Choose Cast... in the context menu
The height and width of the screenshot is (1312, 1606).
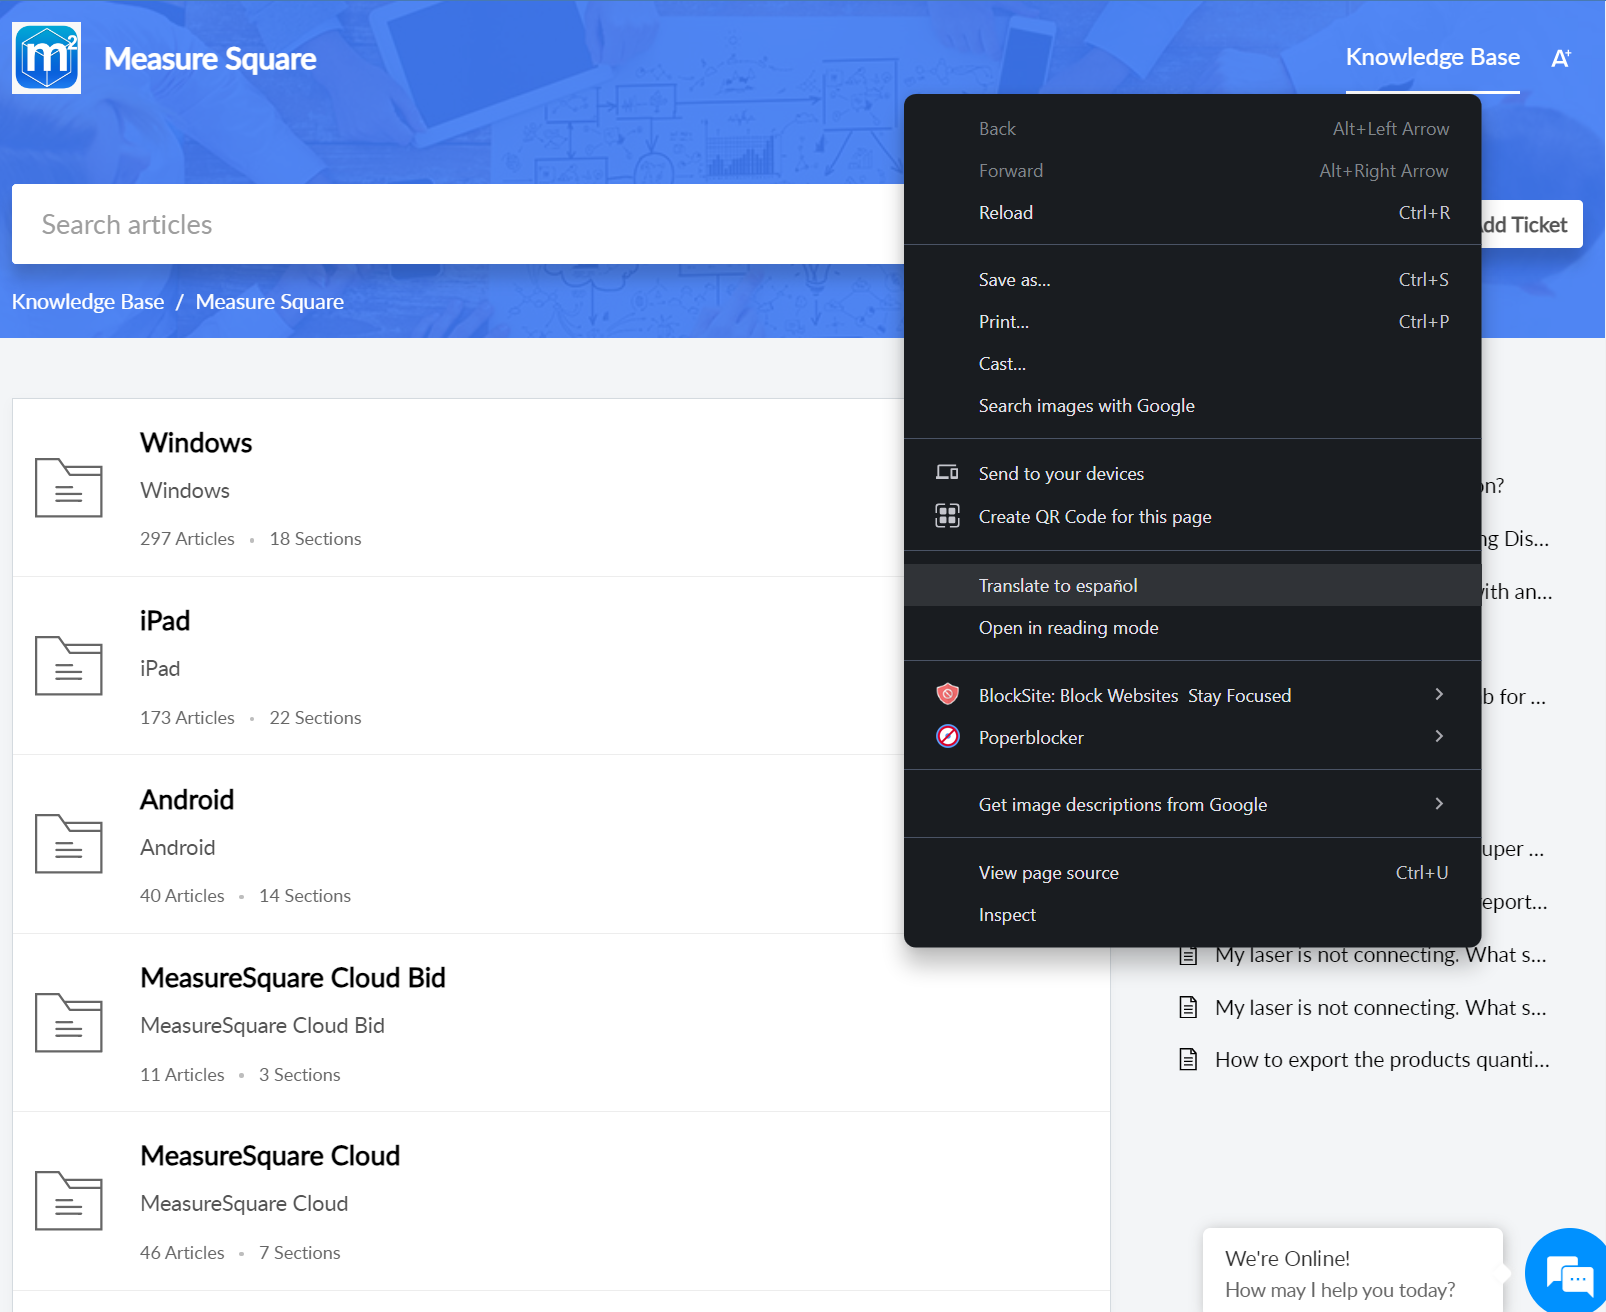click(x=1192, y=364)
